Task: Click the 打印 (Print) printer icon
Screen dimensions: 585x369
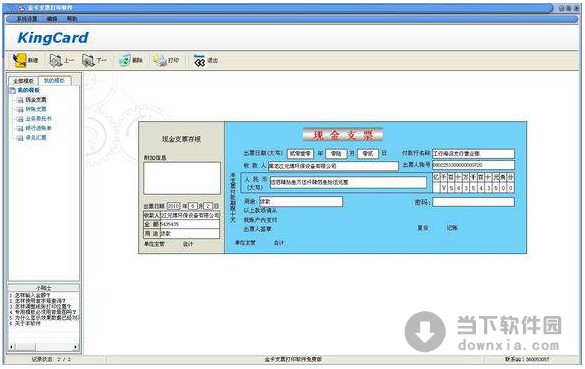Action: 160,60
